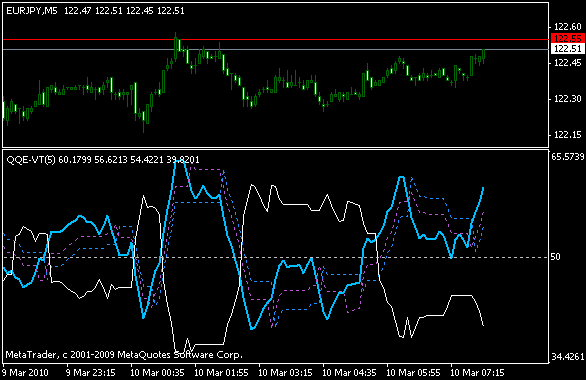Click the indicator value 60.1799
The image size is (586, 380).
coord(75,160)
